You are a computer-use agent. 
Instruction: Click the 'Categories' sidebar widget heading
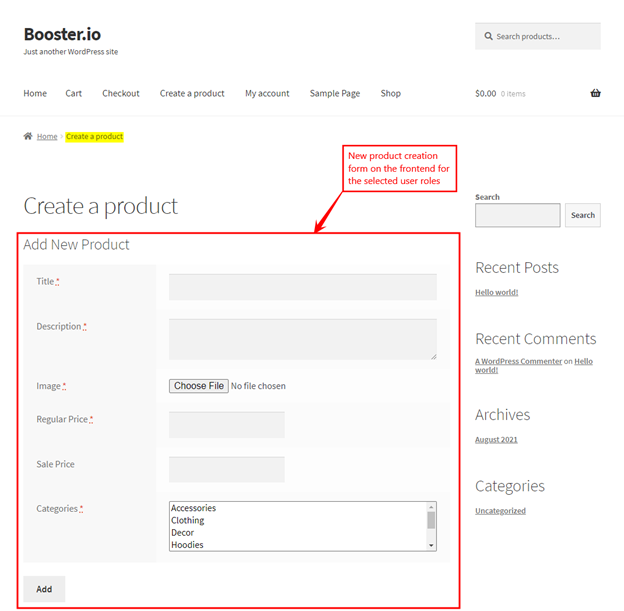point(510,486)
